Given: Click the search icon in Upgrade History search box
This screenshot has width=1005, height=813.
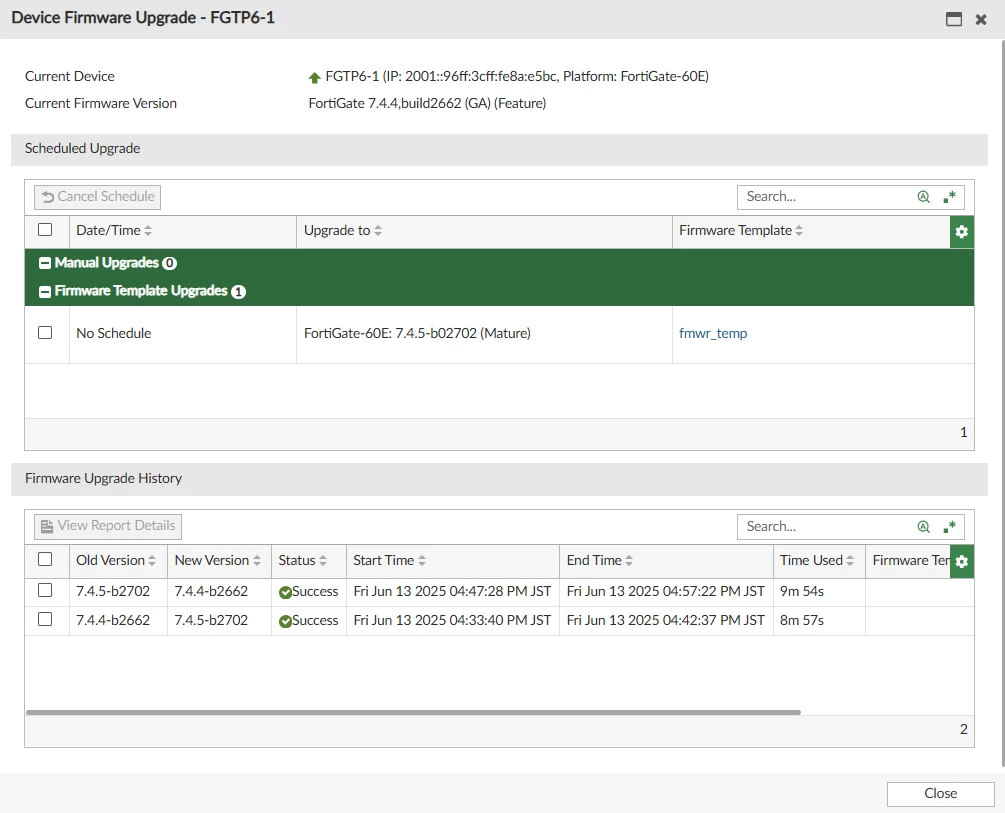Looking at the screenshot, I should pyautogui.click(x=924, y=526).
